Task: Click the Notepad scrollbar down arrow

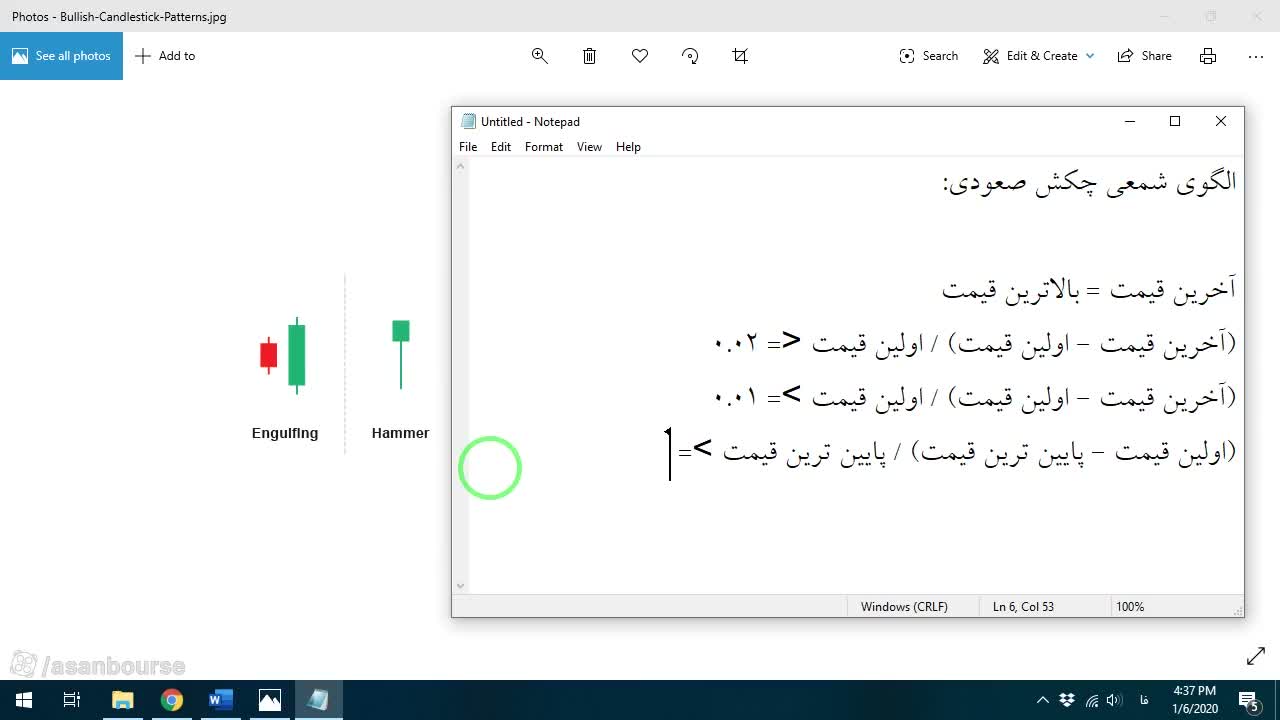Action: pyautogui.click(x=460, y=586)
